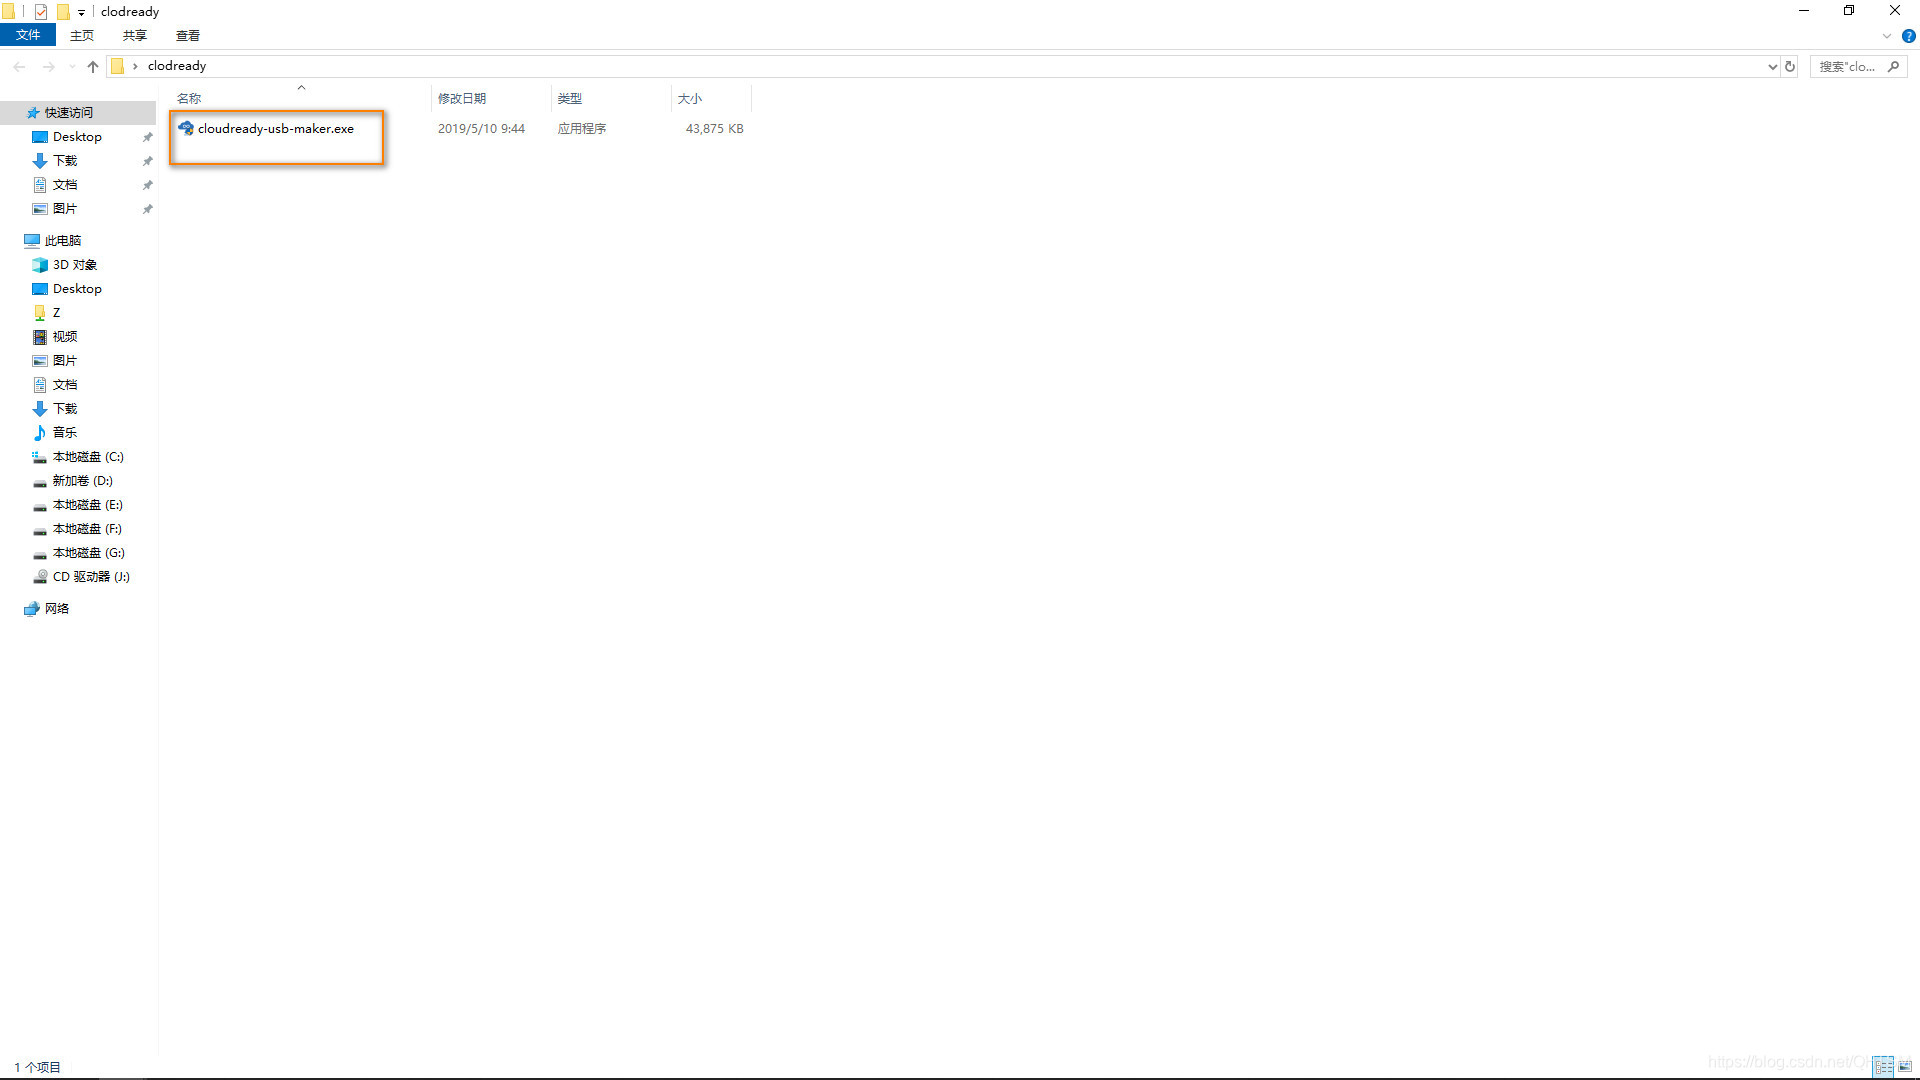Open the help question mark icon
The image size is (1920, 1080).
1908,36
